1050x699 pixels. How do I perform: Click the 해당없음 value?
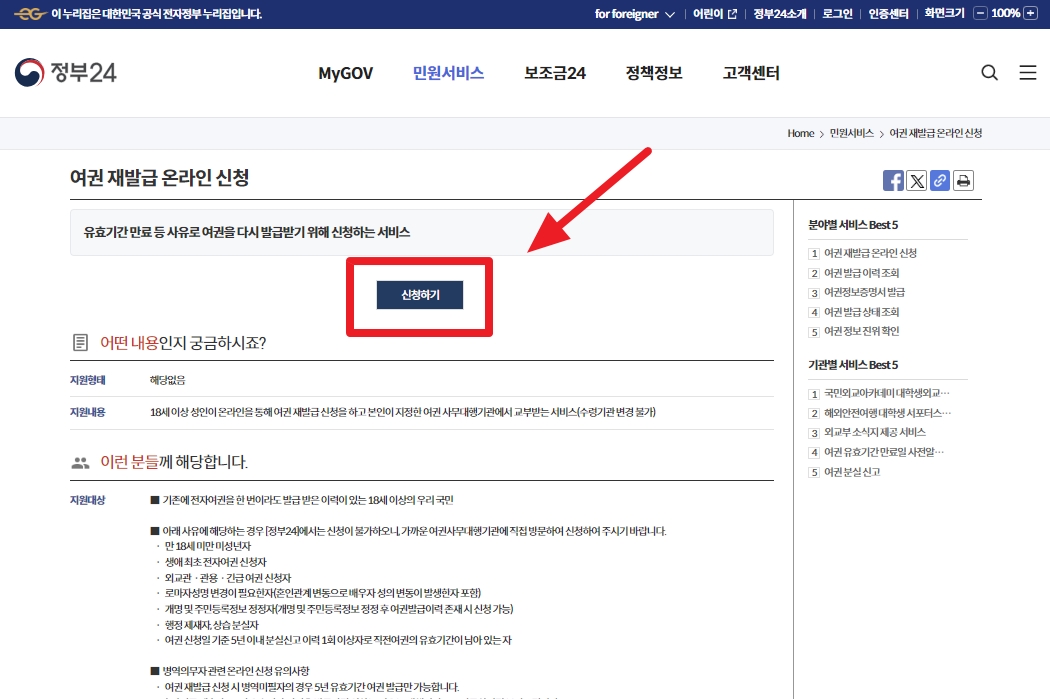point(167,380)
